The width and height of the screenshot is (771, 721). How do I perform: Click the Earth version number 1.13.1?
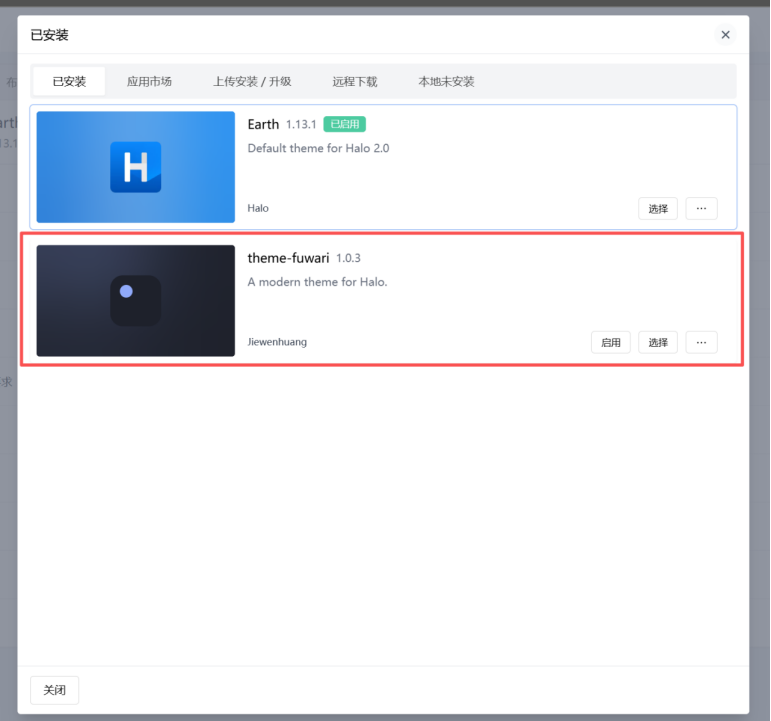tap(301, 125)
